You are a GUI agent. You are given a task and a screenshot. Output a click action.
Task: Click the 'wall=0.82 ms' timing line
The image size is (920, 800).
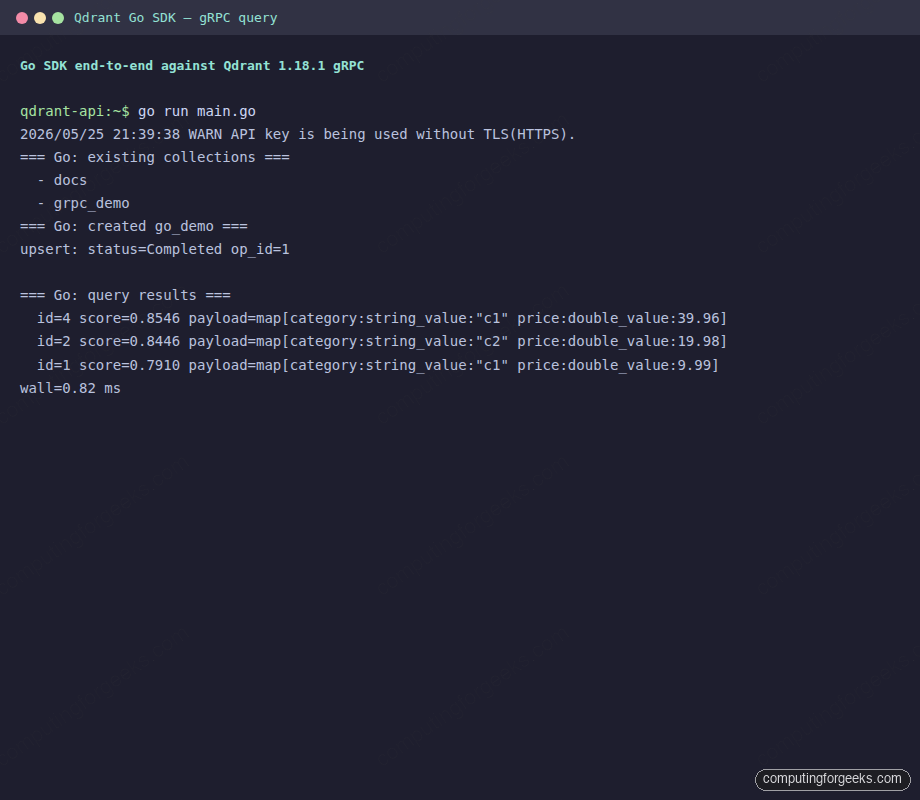click(x=70, y=388)
